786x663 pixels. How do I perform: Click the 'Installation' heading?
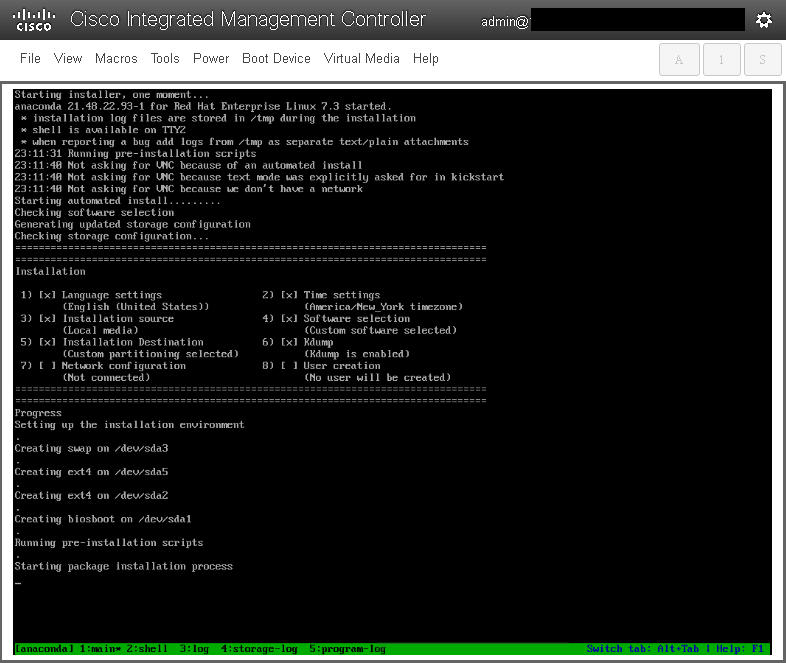[50, 272]
